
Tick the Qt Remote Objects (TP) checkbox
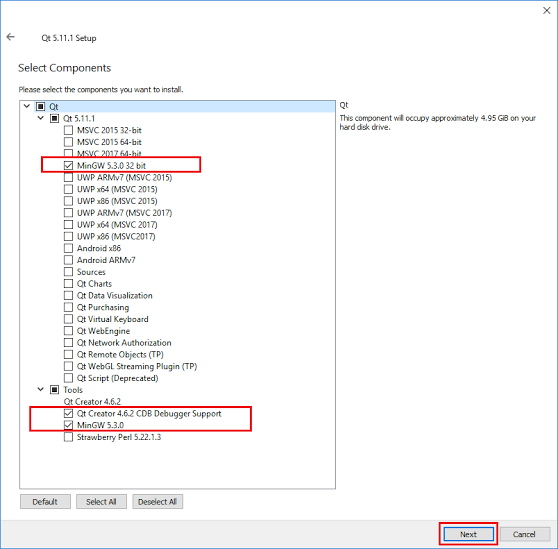pos(68,354)
